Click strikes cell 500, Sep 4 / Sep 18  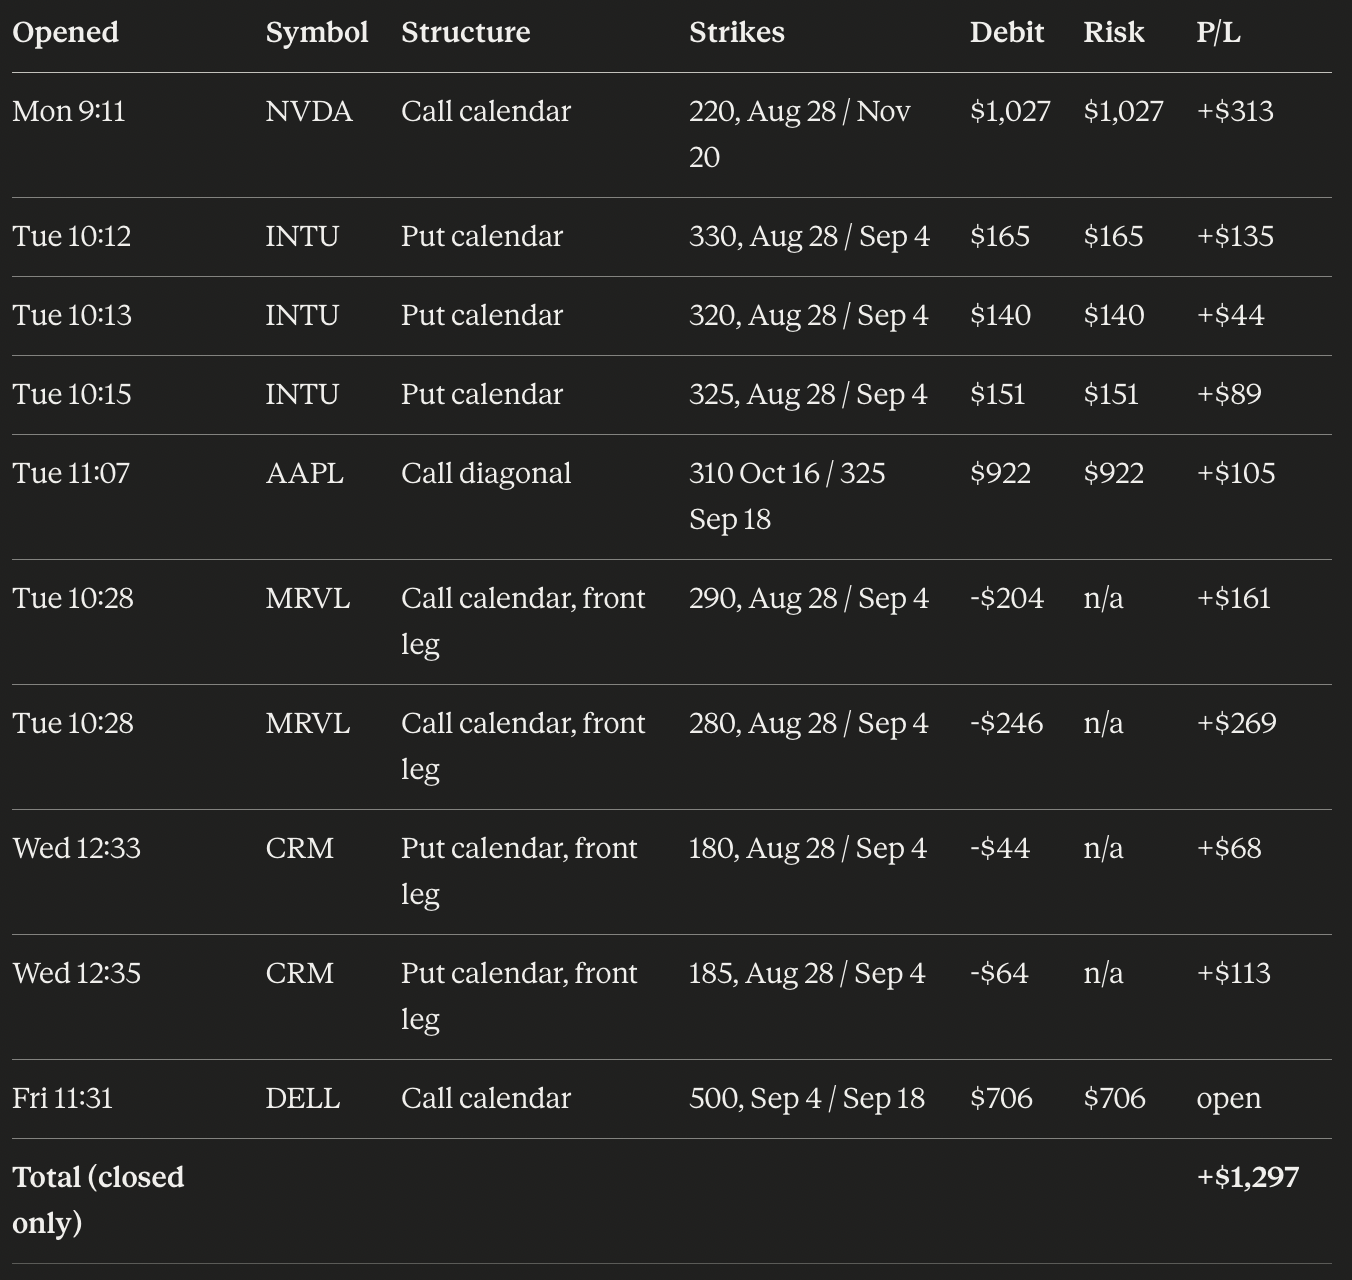point(807,1098)
